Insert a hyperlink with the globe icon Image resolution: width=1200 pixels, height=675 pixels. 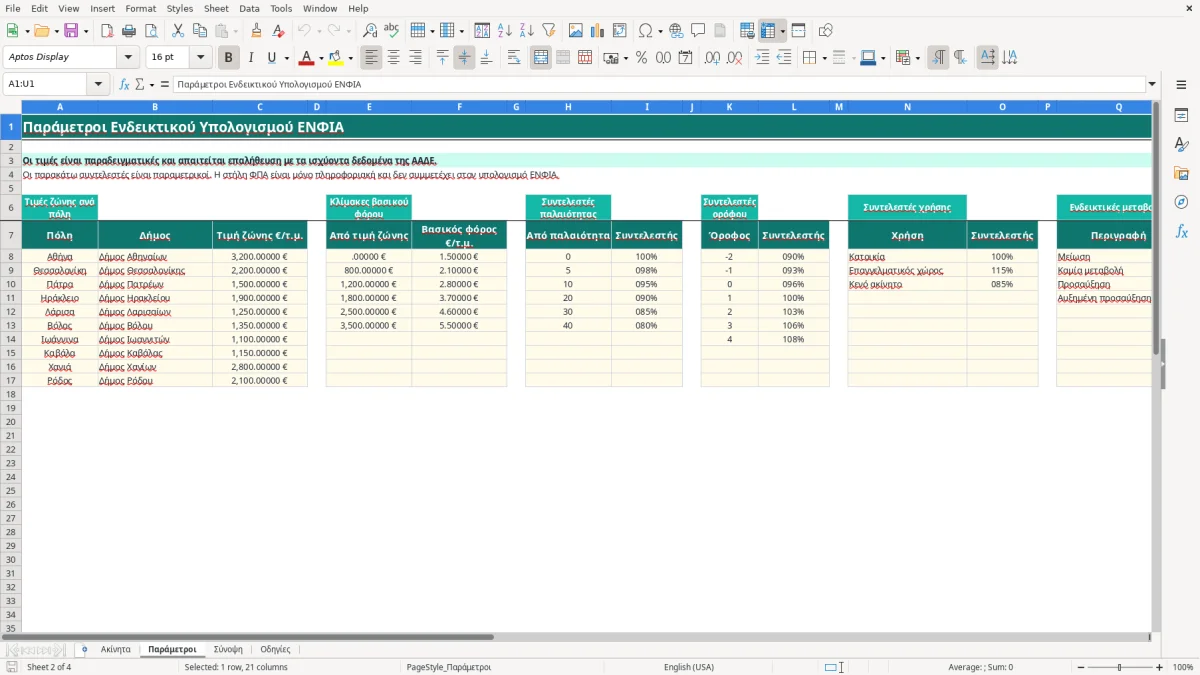676,31
